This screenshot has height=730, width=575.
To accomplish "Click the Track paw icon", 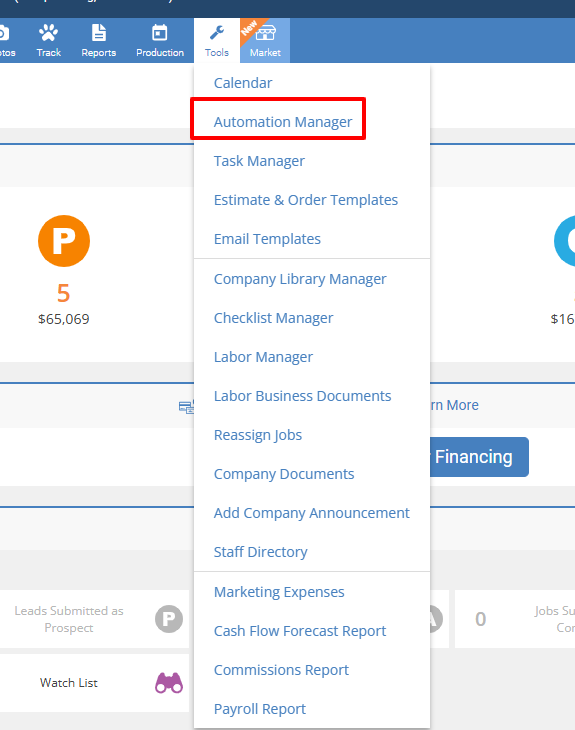I will coord(48,33).
